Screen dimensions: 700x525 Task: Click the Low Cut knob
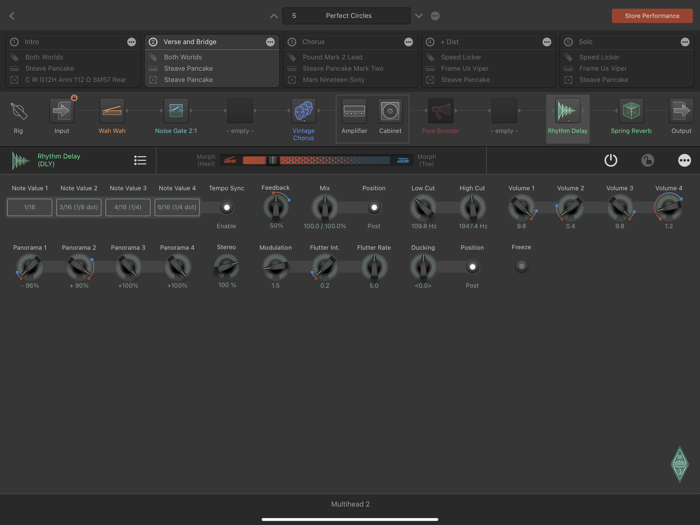[x=423, y=207]
